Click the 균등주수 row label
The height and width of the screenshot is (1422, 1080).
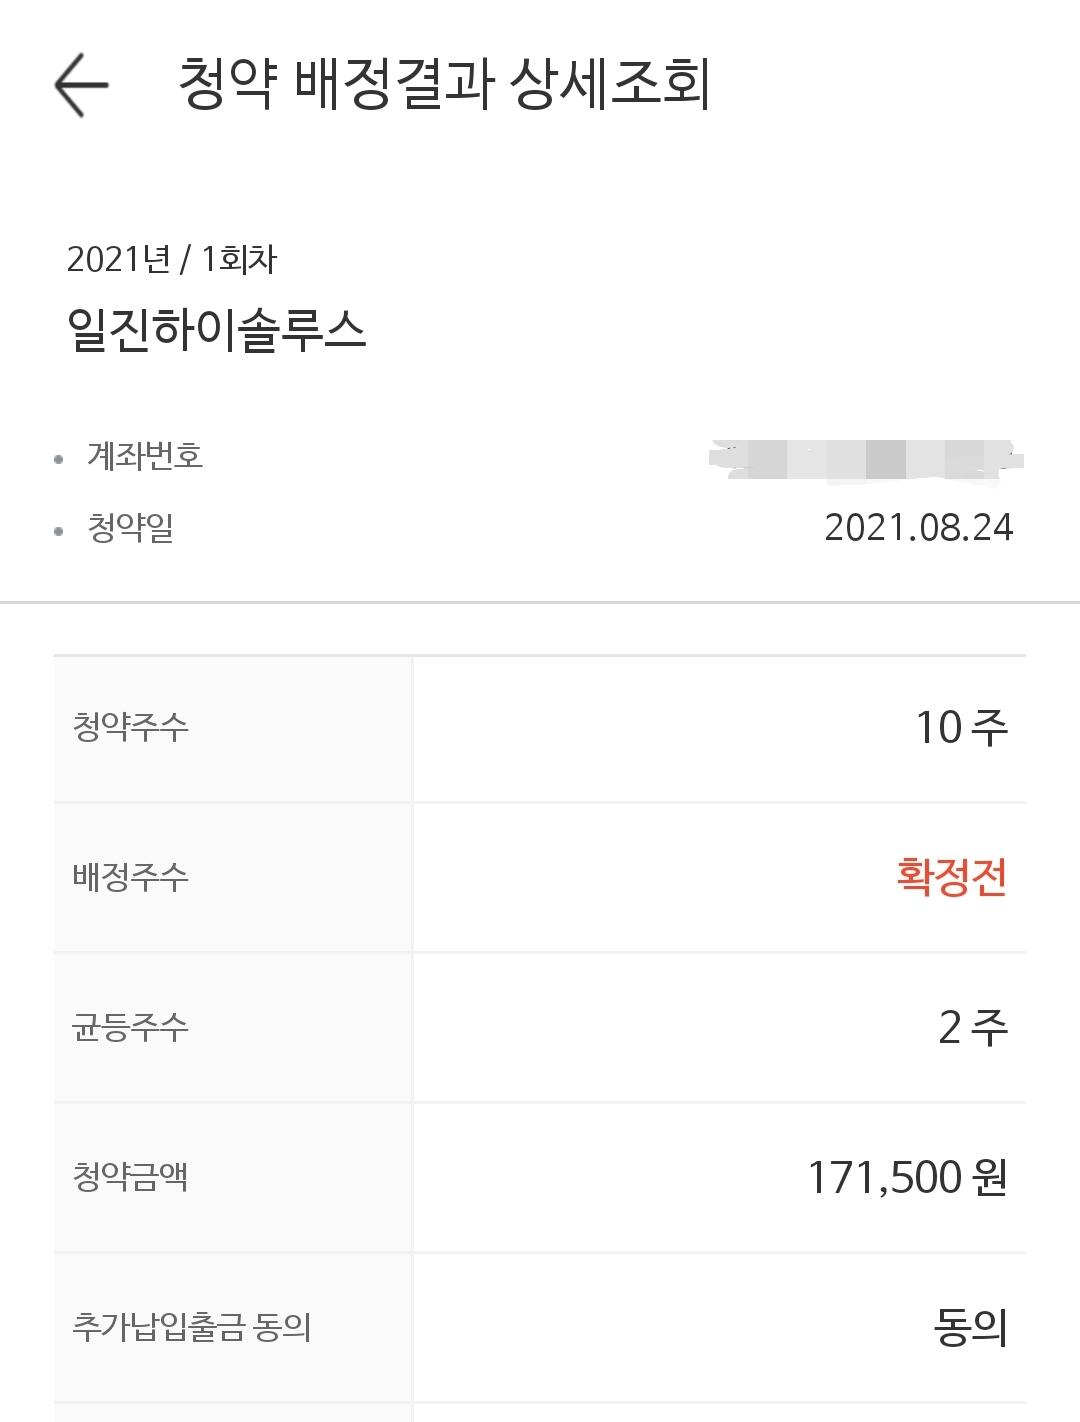tap(130, 1027)
